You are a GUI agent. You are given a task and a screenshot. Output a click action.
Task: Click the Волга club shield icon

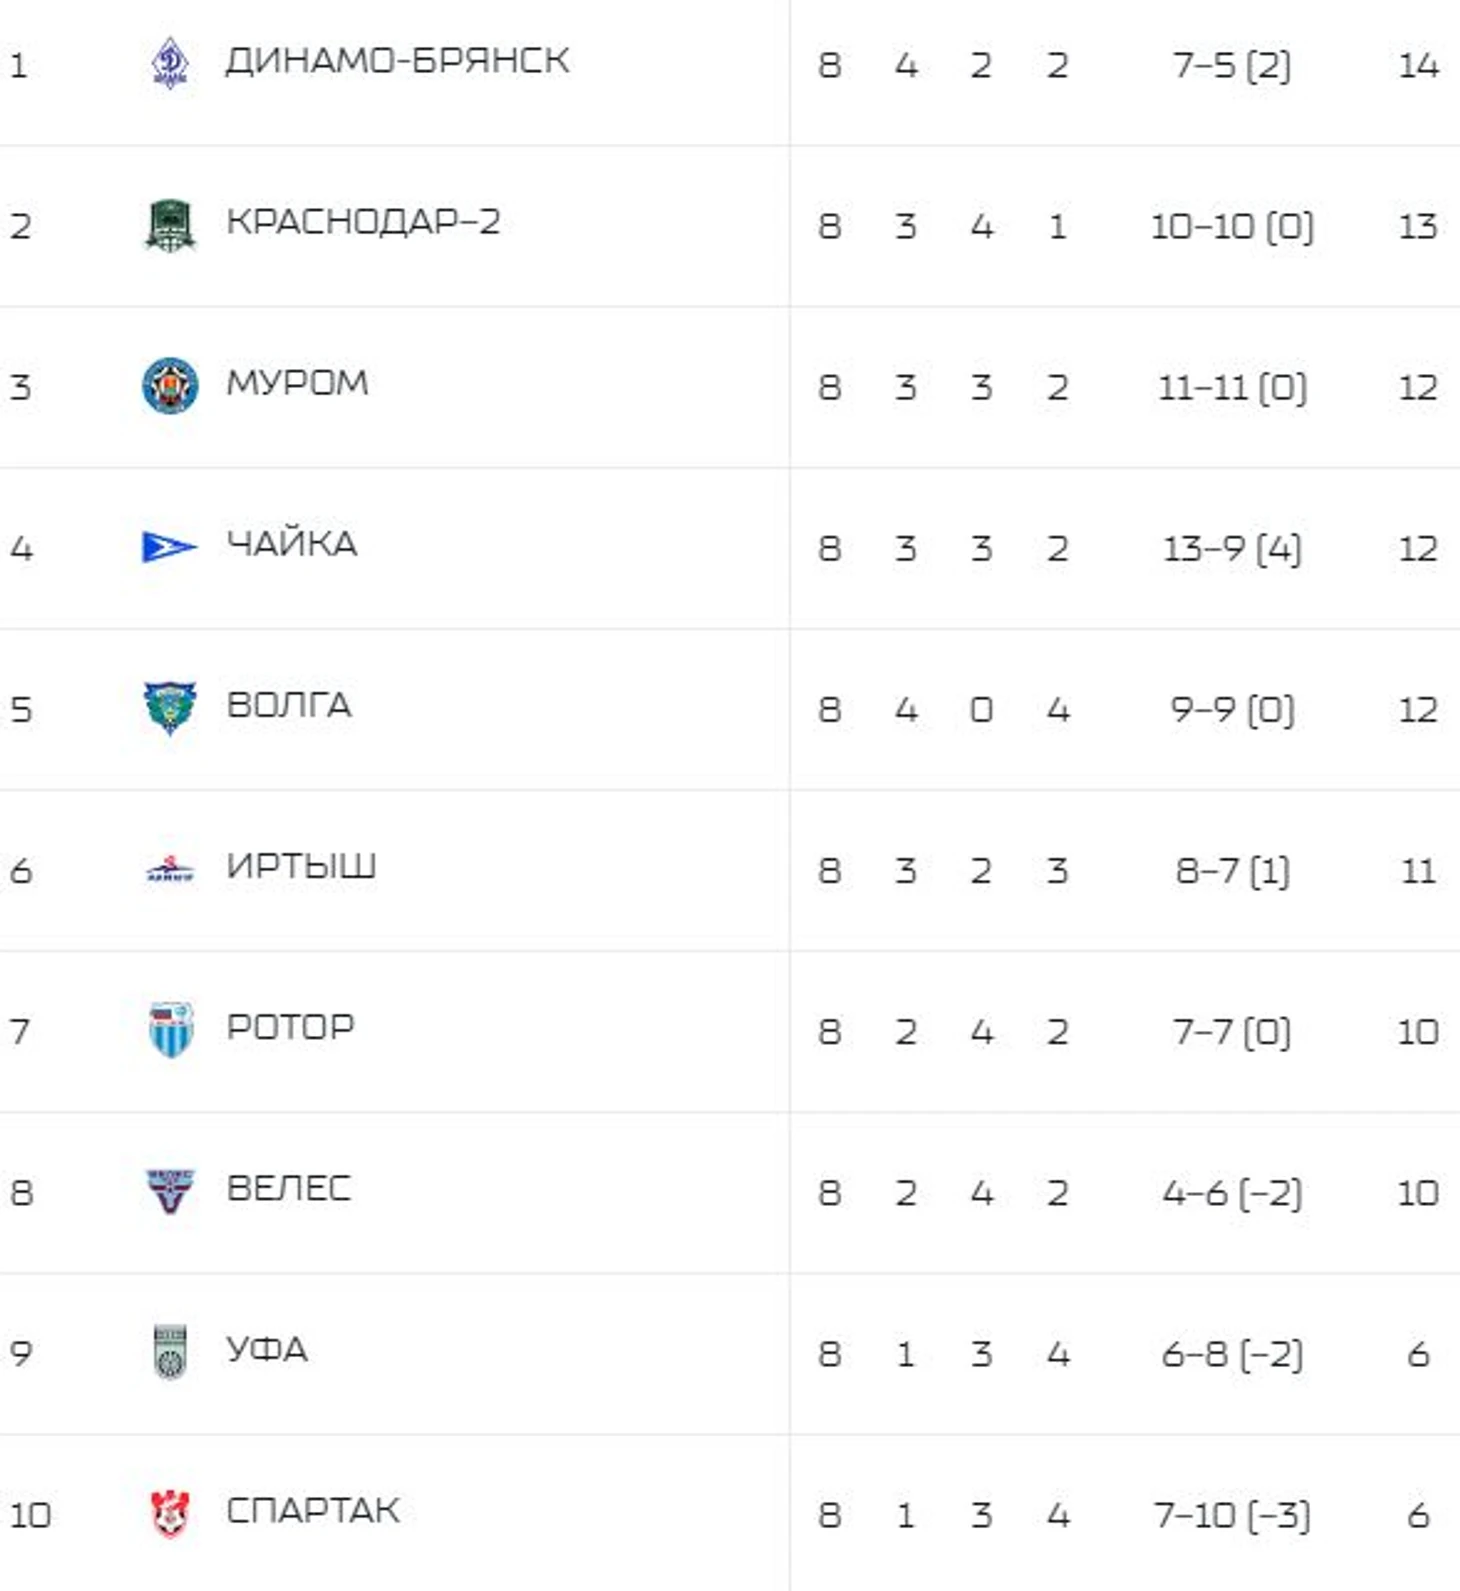pos(170,708)
